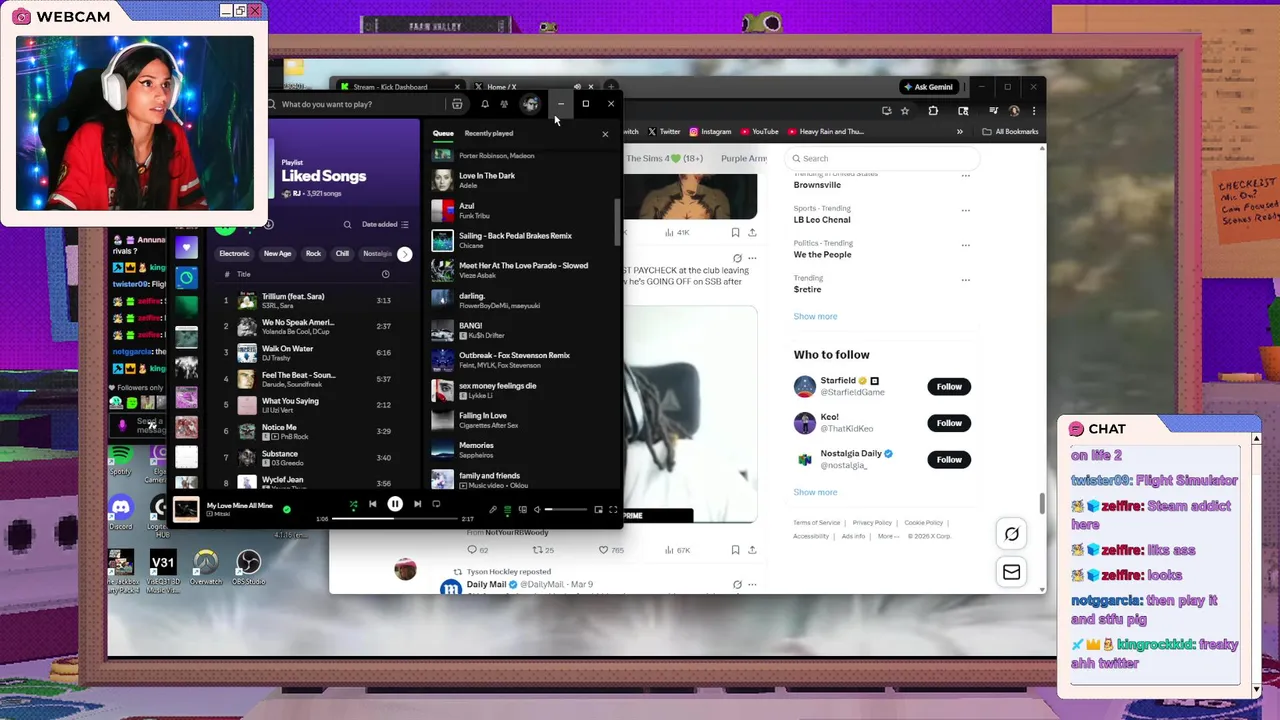
Task: Open the X Grok floating icon
Action: point(1012,534)
